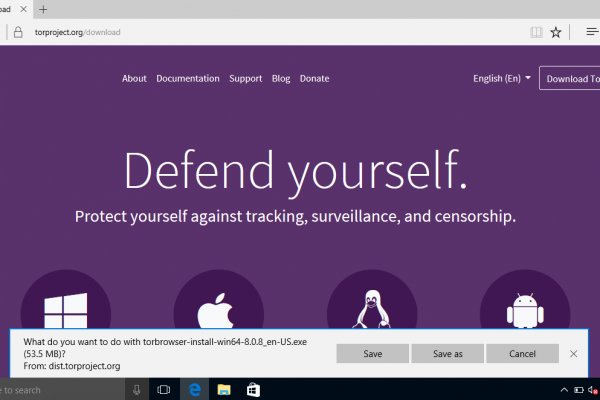This screenshot has height=400, width=600.
Task: Visit the Blog link
Action: (281, 79)
